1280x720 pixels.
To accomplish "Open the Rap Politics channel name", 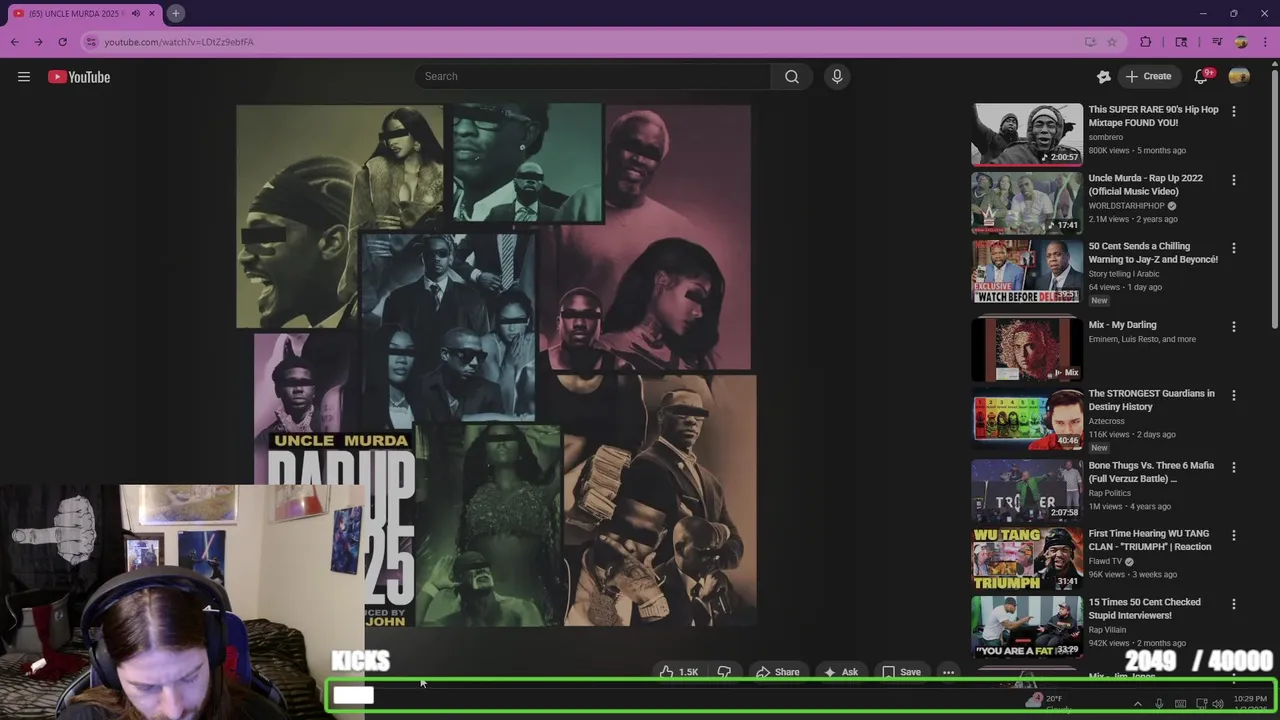I will click(x=1110, y=493).
